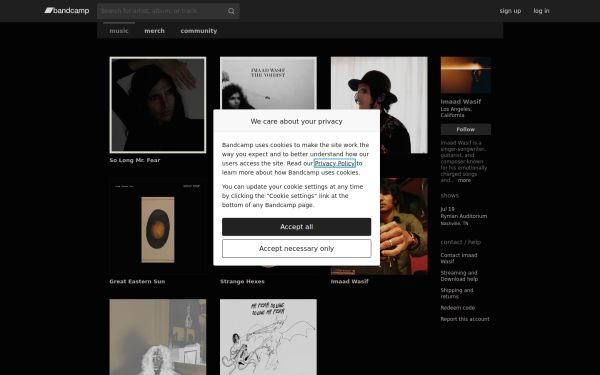
Task: Open The Voidist album cover
Action: point(268,83)
